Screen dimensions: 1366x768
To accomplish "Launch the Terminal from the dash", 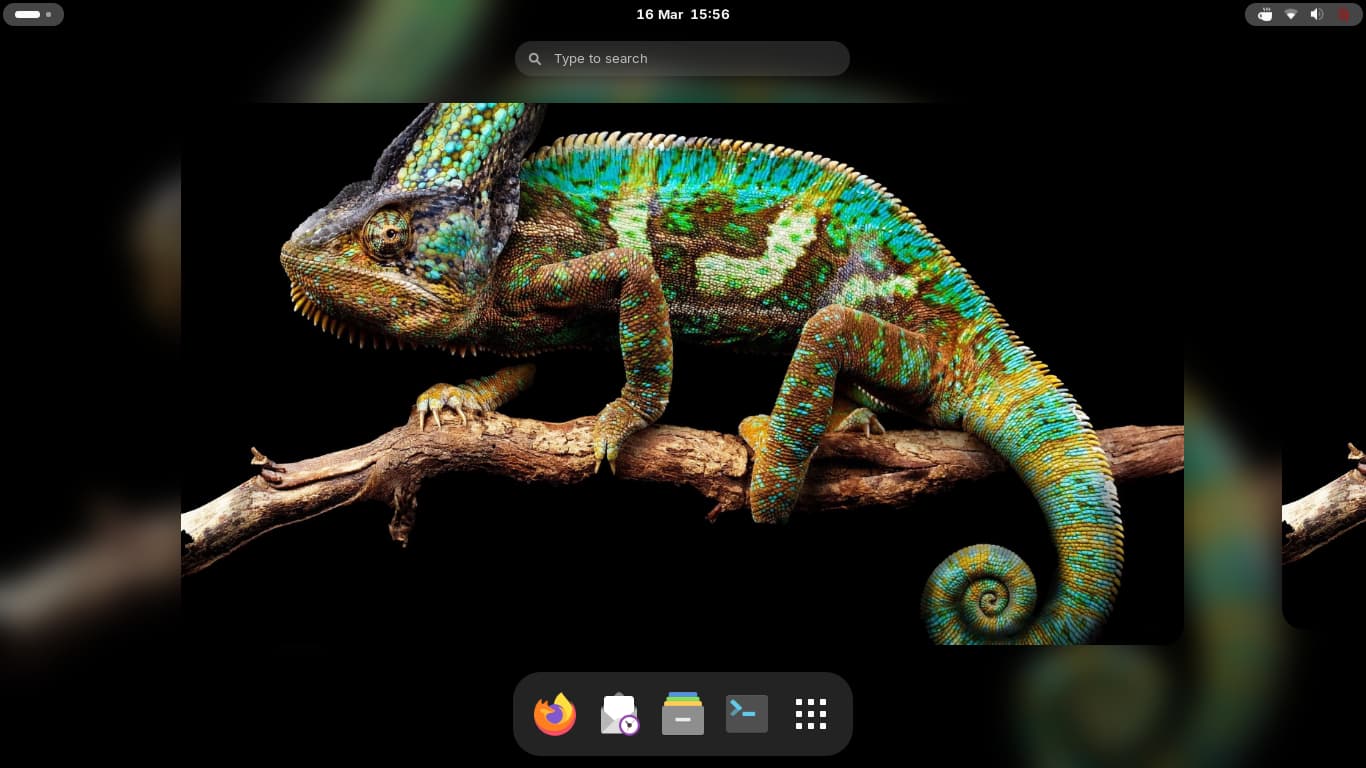I will (747, 714).
